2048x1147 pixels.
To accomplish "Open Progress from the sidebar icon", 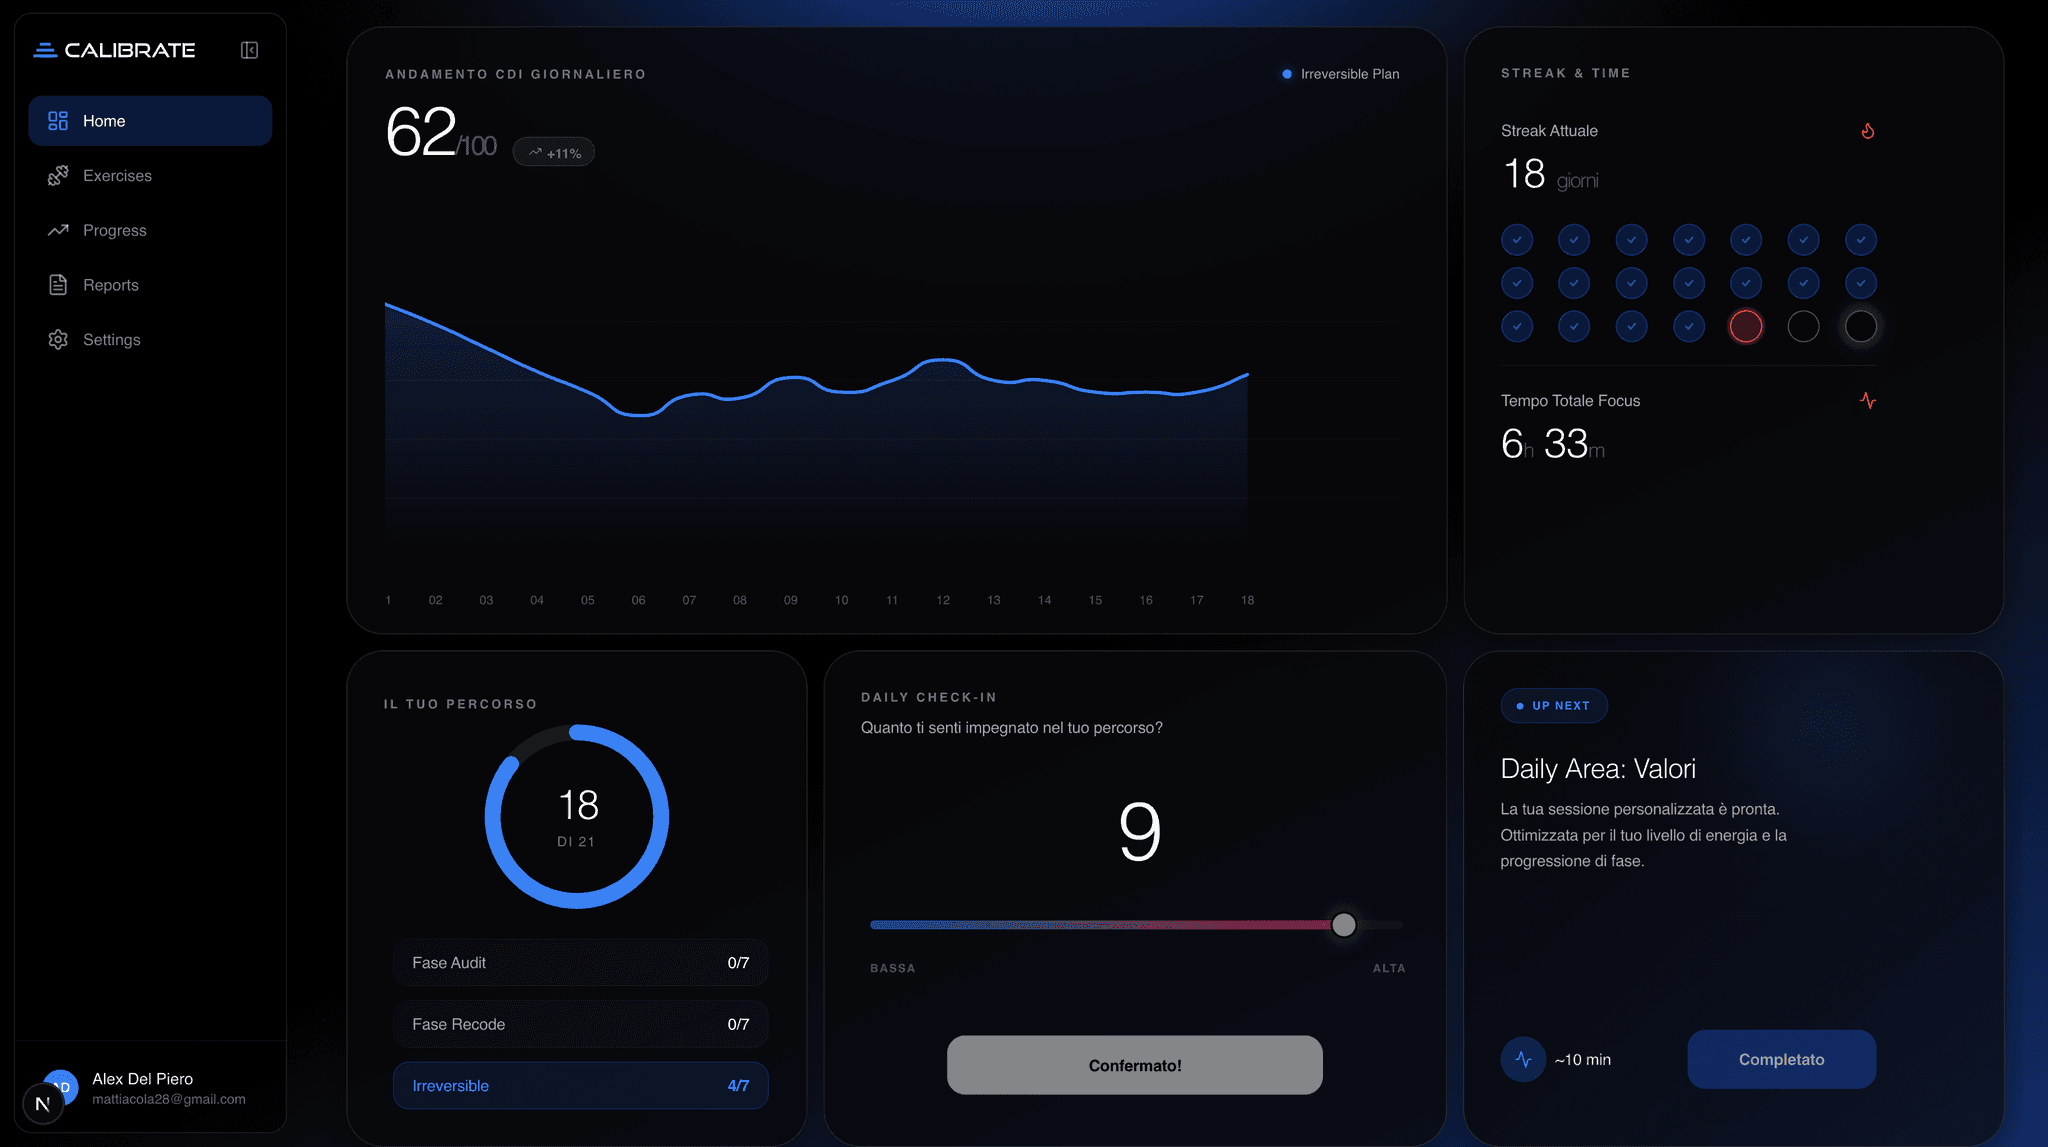I will [x=59, y=230].
